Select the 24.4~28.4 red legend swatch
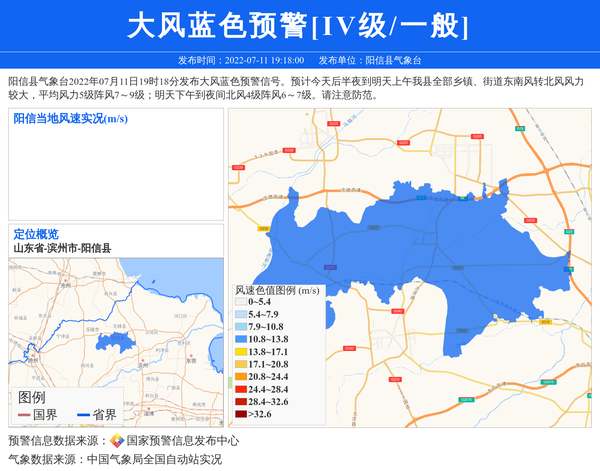This screenshot has width=600, height=471. coord(240,389)
